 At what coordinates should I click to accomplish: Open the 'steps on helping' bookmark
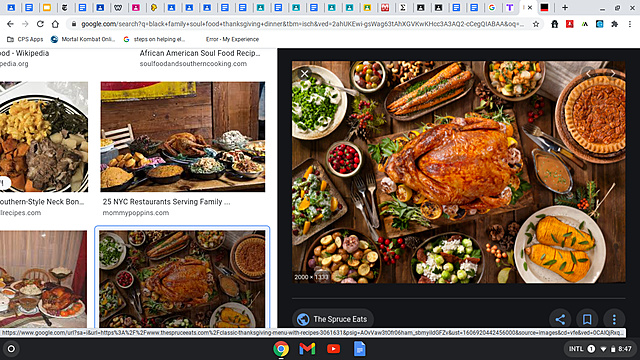154,39
